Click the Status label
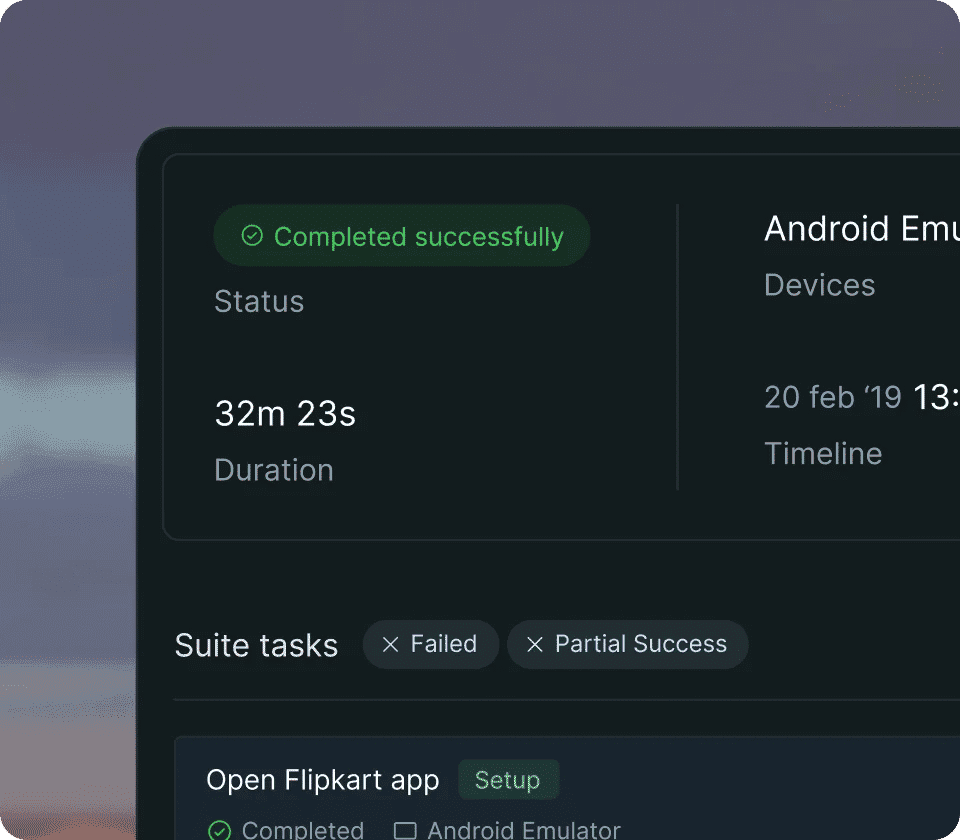This screenshot has height=840, width=960. tap(259, 301)
